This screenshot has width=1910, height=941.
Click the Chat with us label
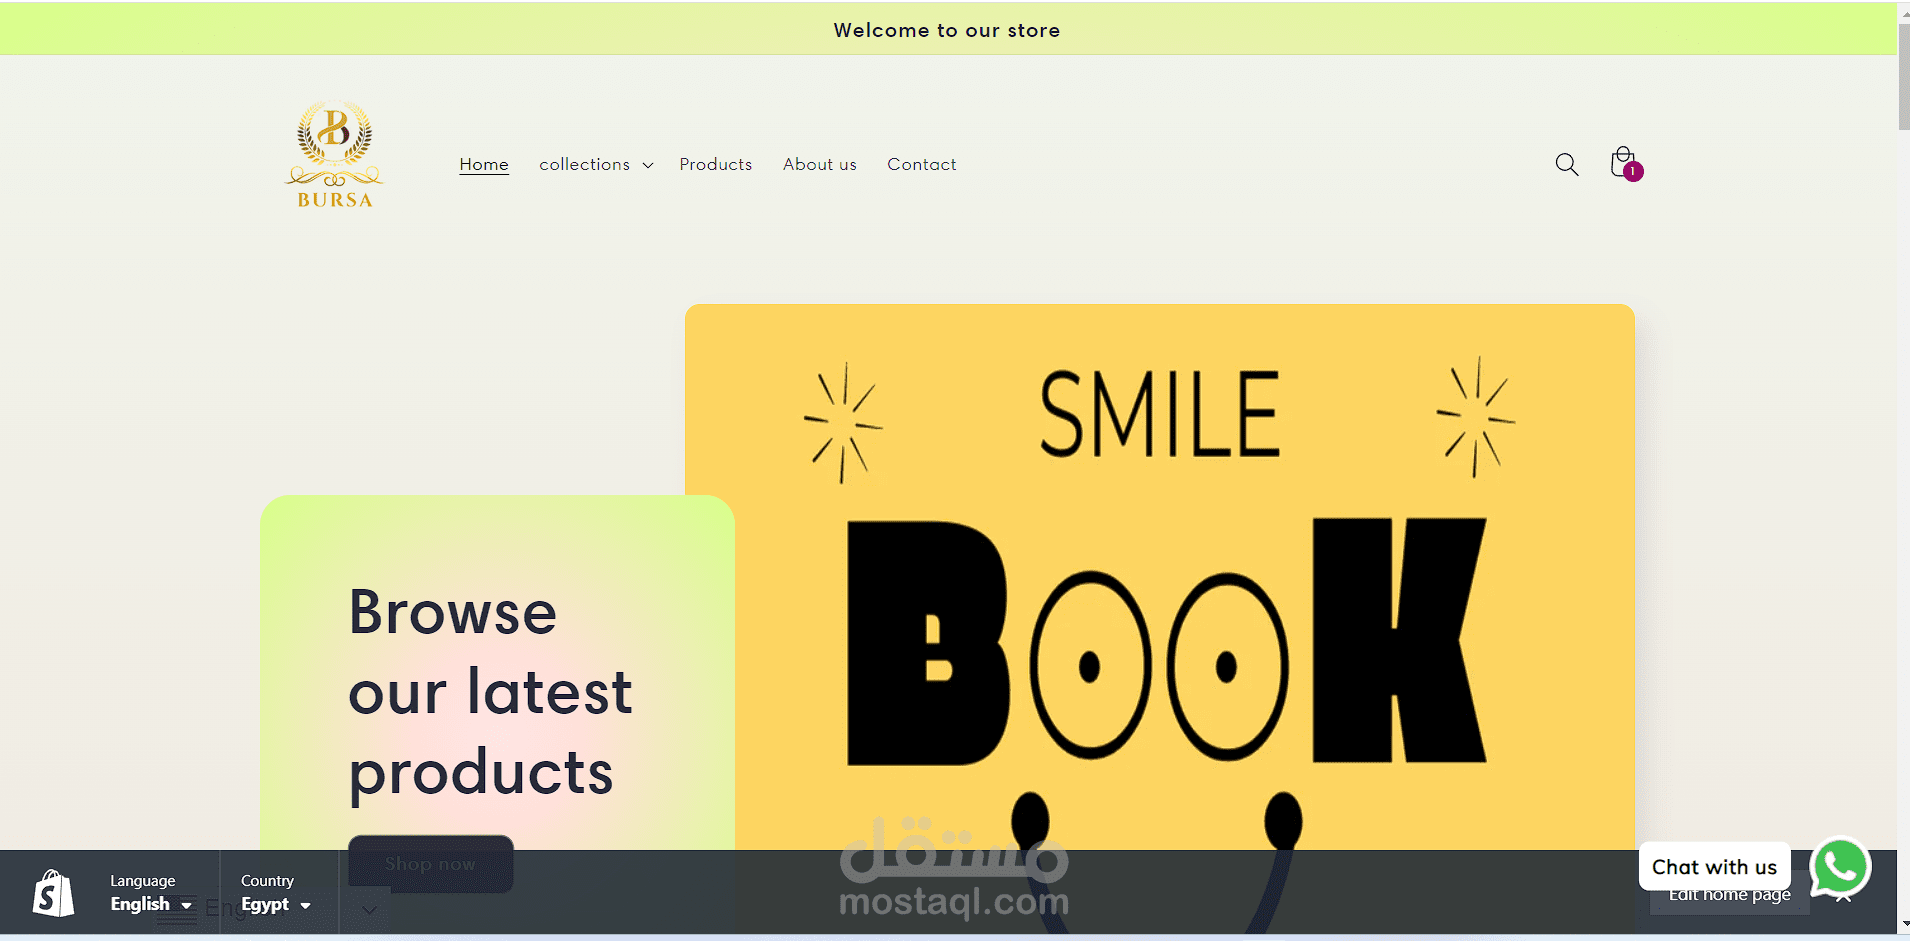[1714, 867]
